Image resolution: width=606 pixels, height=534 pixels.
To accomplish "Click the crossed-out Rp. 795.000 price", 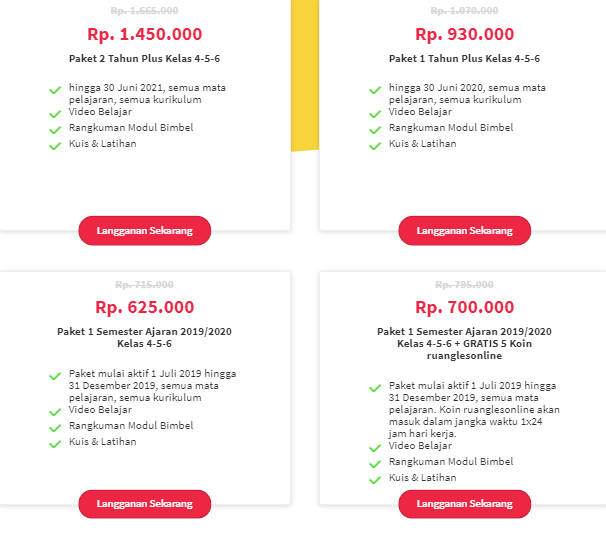I will click(x=464, y=285).
